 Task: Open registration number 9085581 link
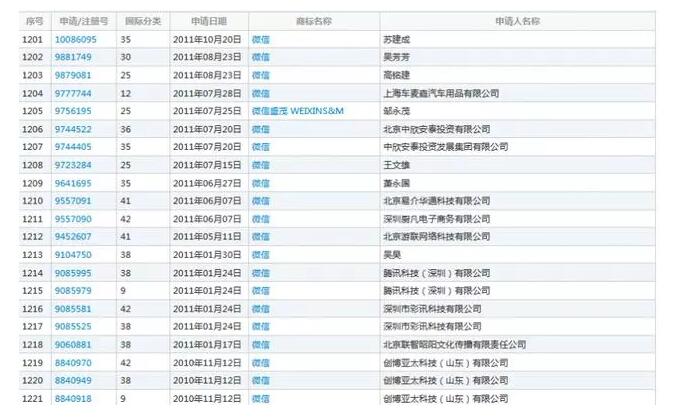point(73,309)
